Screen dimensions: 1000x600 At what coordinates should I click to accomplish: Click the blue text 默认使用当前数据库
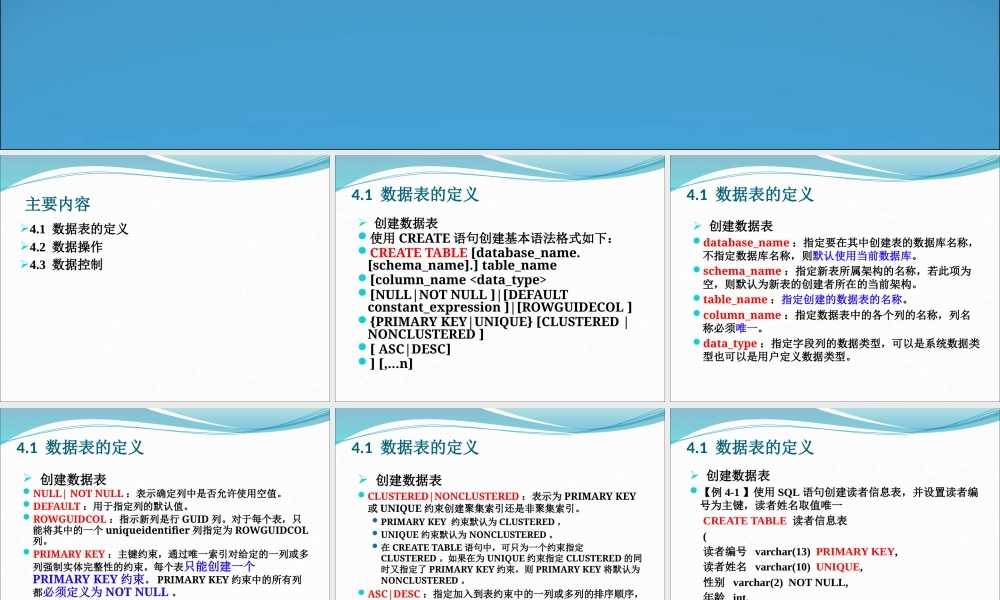tap(862, 256)
